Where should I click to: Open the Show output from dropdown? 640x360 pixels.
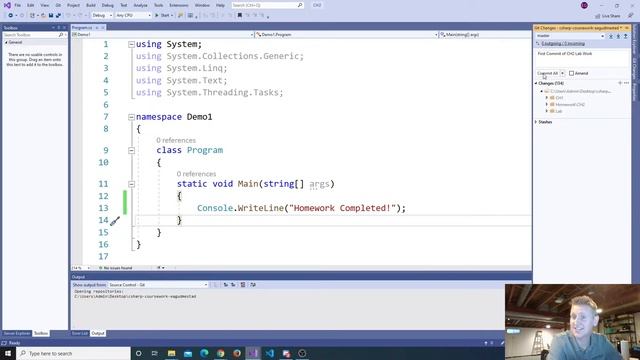click(158, 284)
